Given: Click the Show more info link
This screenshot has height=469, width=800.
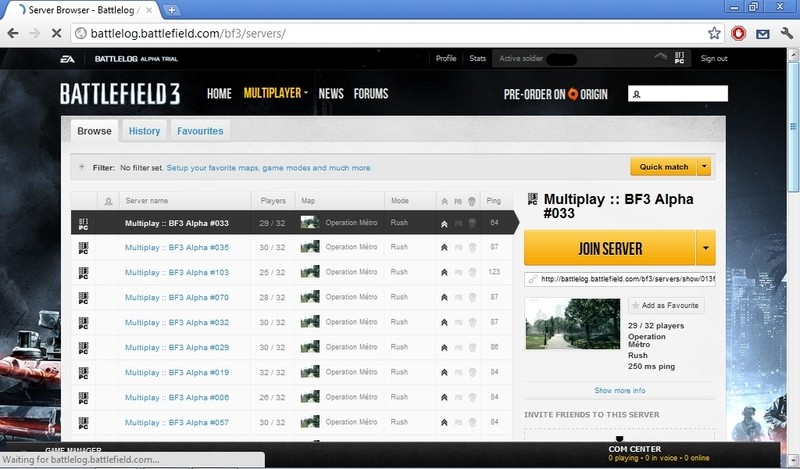Looking at the screenshot, I should coord(619,390).
